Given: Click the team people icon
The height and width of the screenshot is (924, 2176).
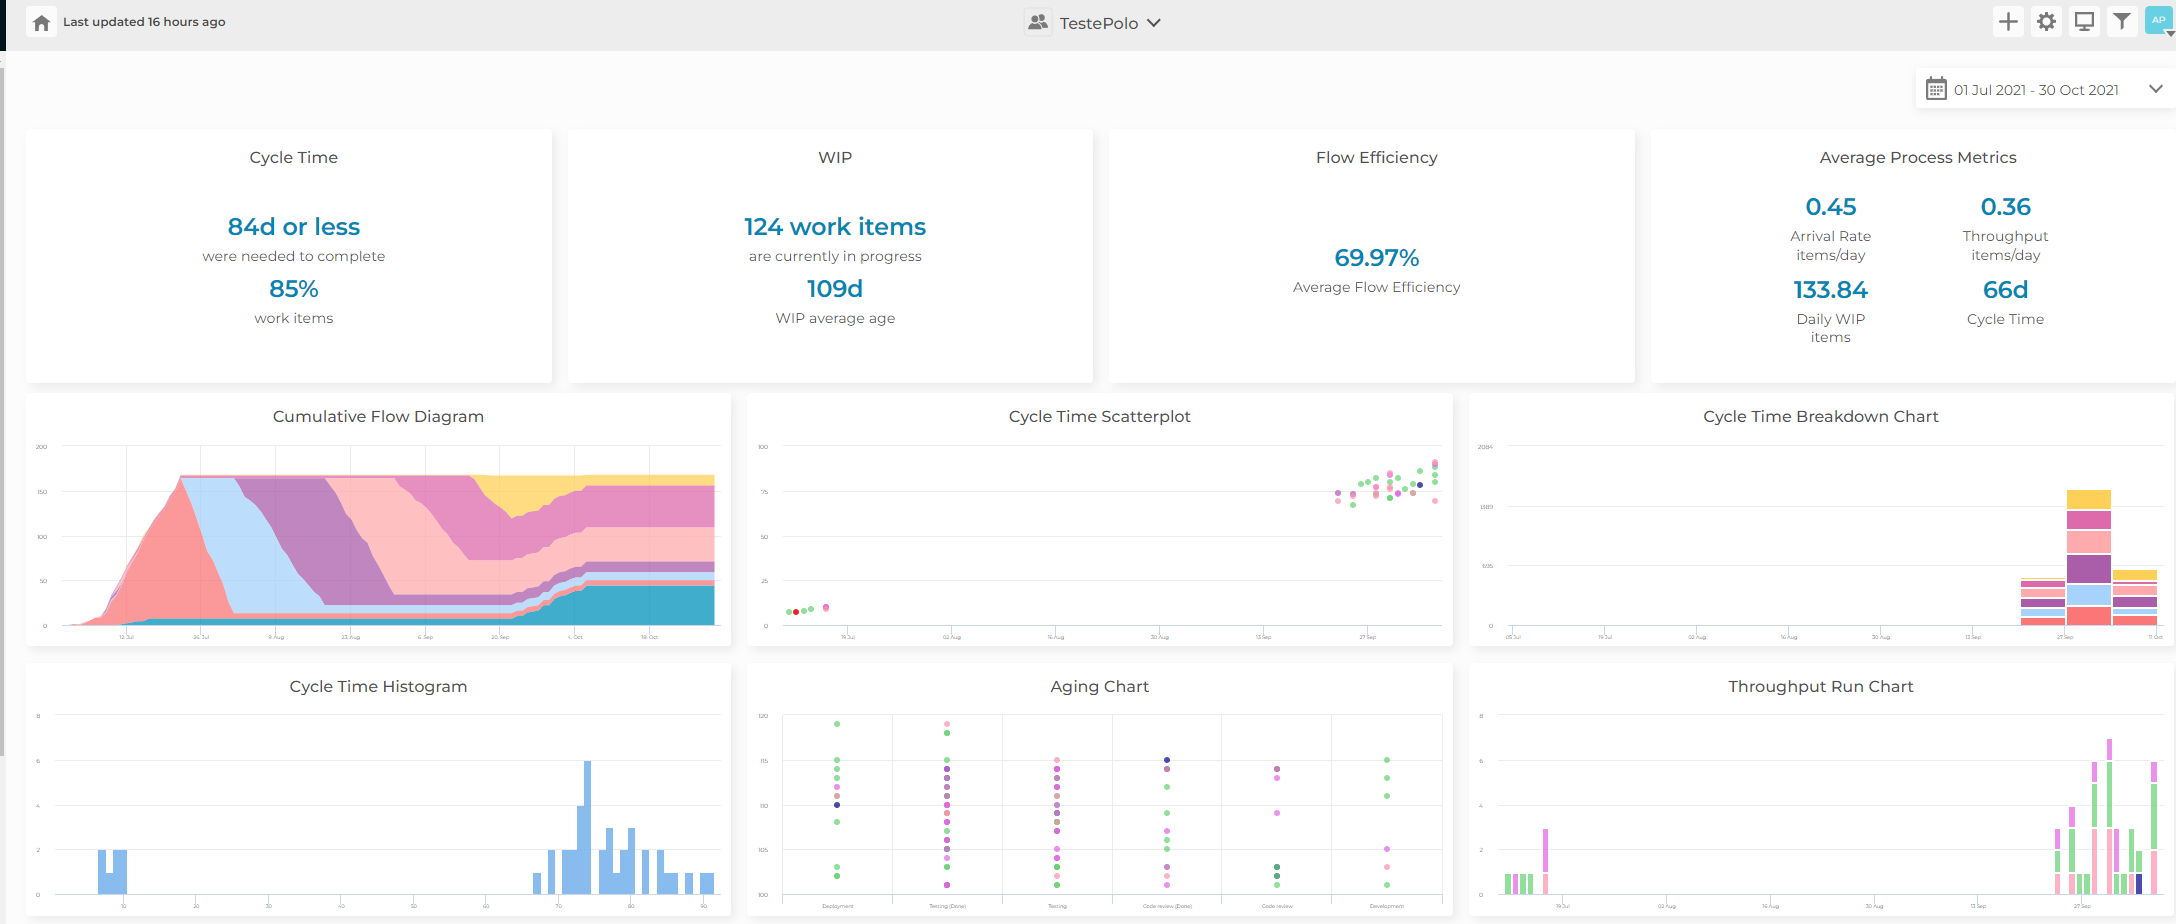Looking at the screenshot, I should (1038, 22).
